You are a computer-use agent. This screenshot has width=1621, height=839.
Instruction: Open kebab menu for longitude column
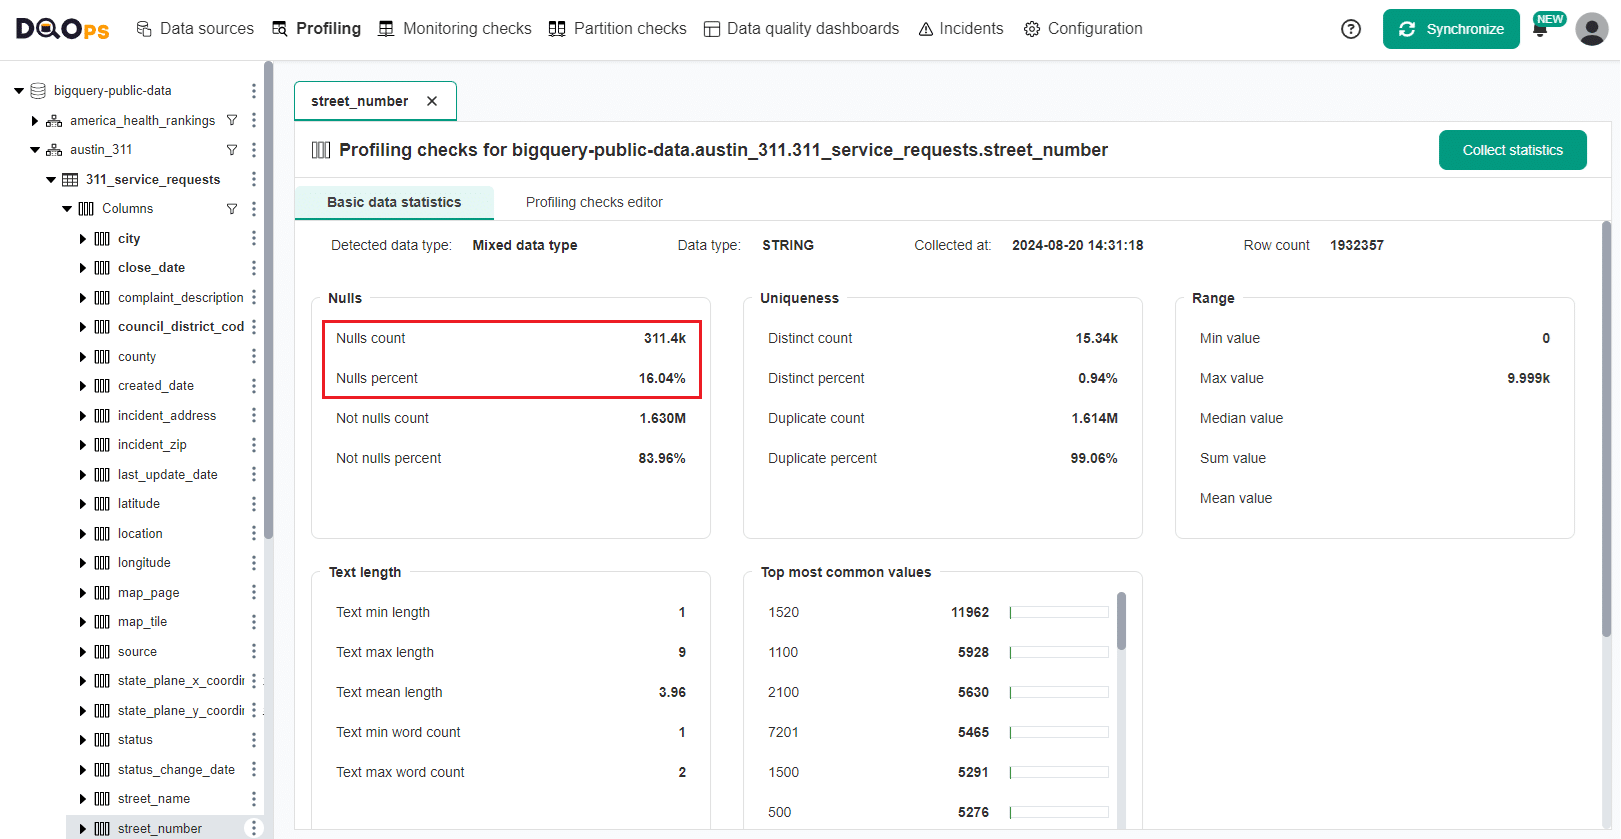(253, 563)
